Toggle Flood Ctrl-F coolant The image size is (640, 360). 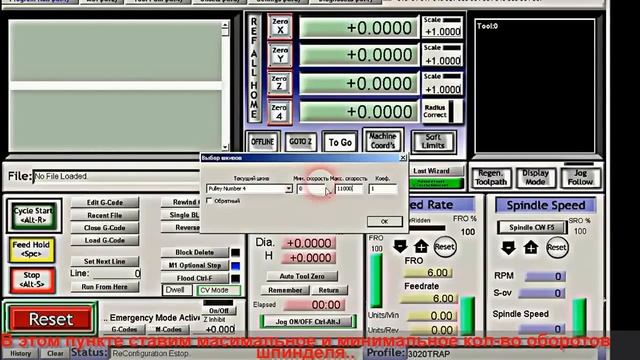click(x=194, y=278)
